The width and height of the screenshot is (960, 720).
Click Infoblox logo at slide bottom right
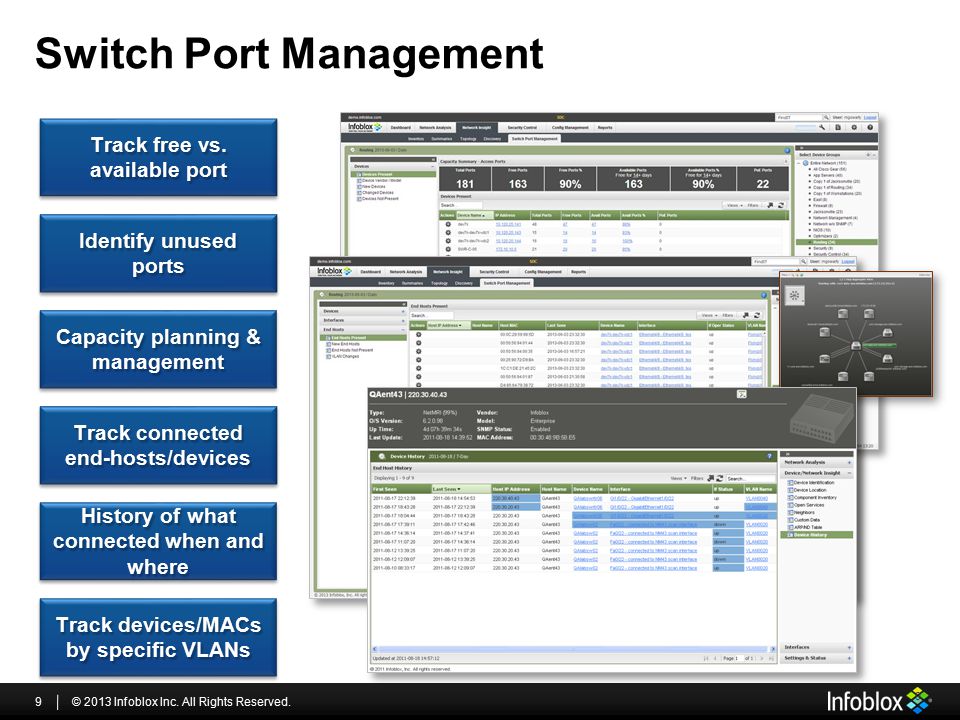click(879, 701)
